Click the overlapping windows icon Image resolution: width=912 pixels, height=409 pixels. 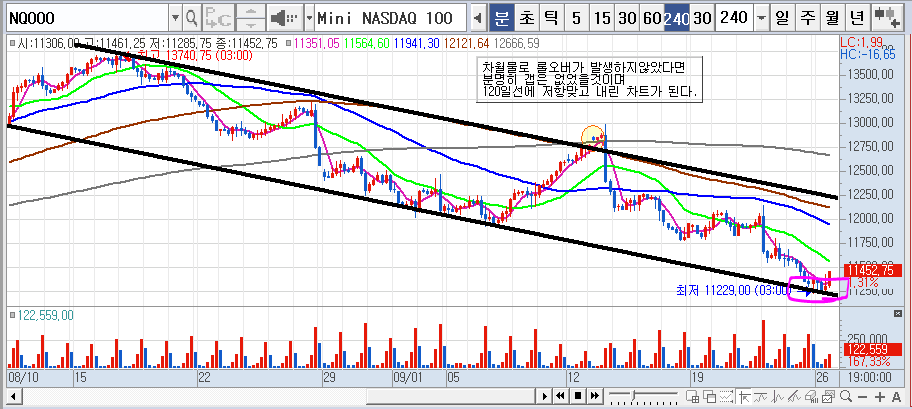[x=709, y=397]
